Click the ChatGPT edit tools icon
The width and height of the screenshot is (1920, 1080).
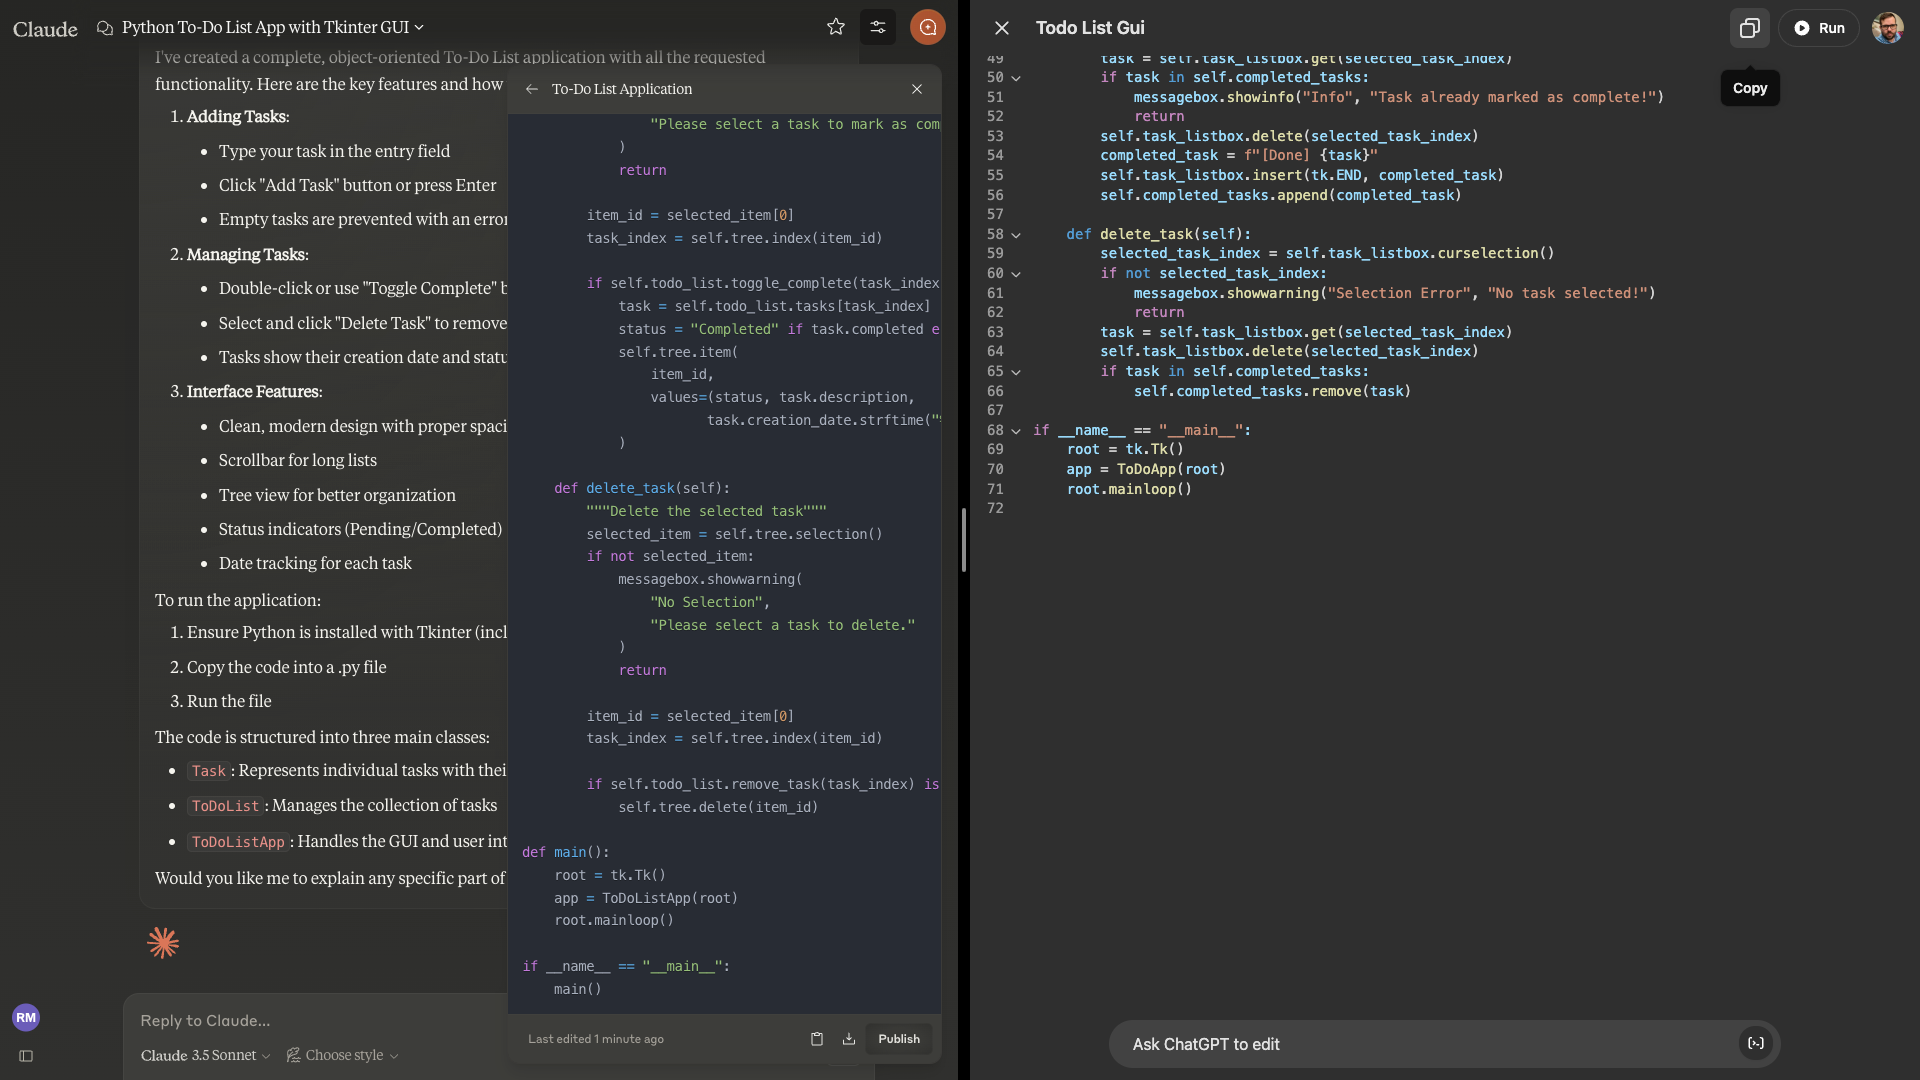[1756, 1044]
